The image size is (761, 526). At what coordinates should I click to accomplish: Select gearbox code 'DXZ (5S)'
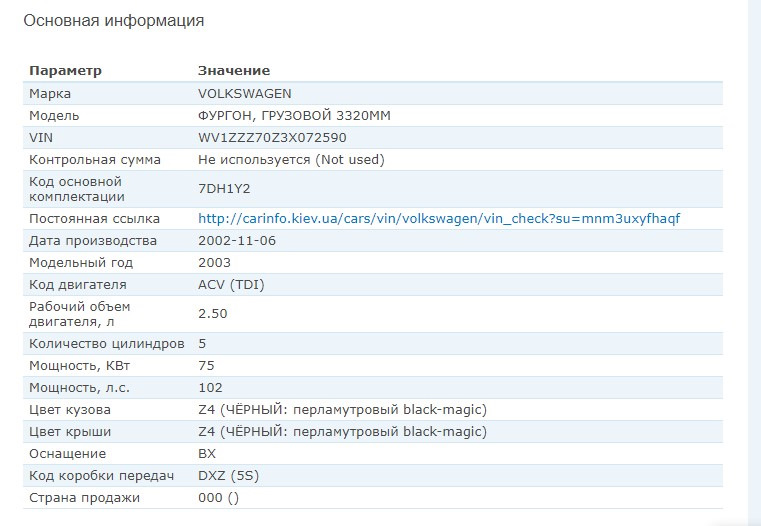(x=228, y=476)
